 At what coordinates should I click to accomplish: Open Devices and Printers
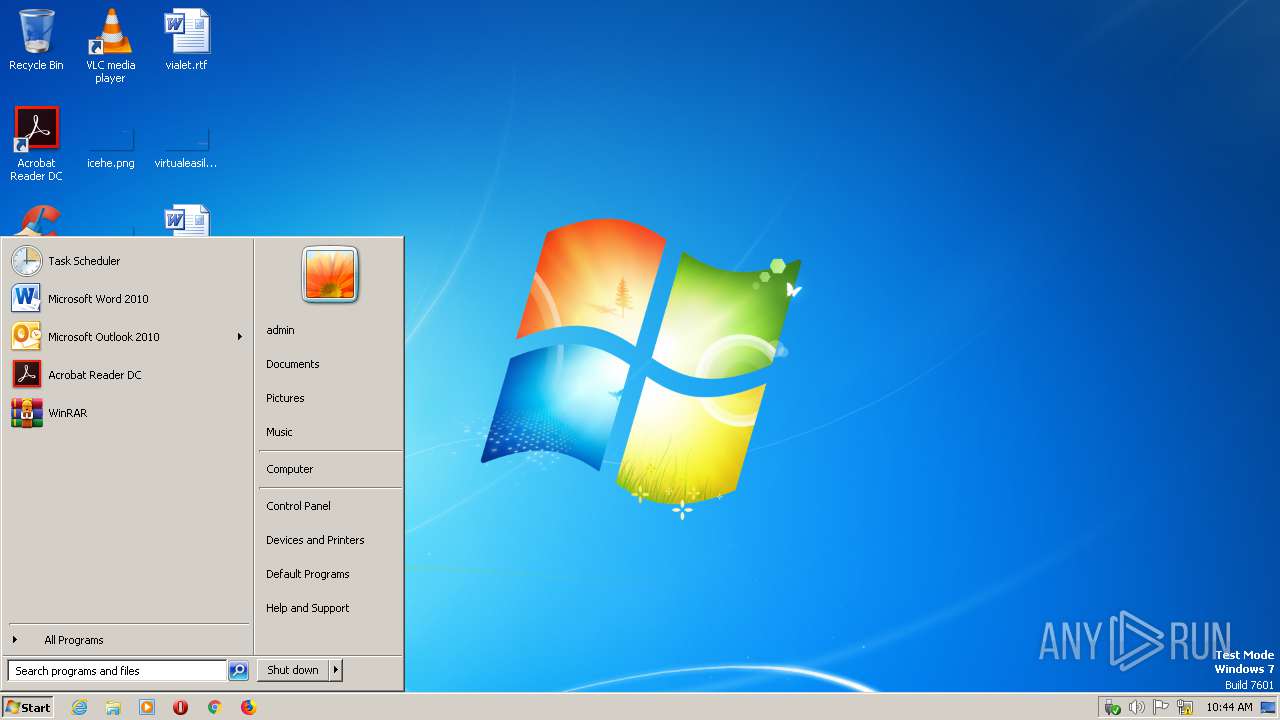click(315, 540)
